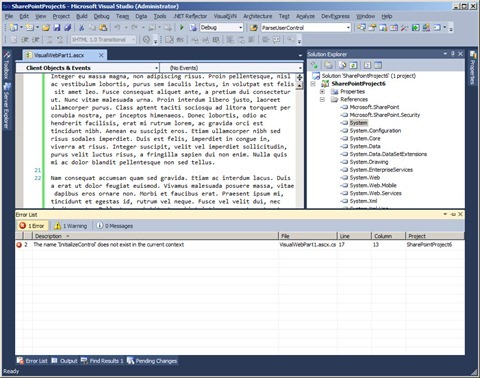Sort error list by File column header
This screenshot has width=480, height=378.
tap(308, 236)
